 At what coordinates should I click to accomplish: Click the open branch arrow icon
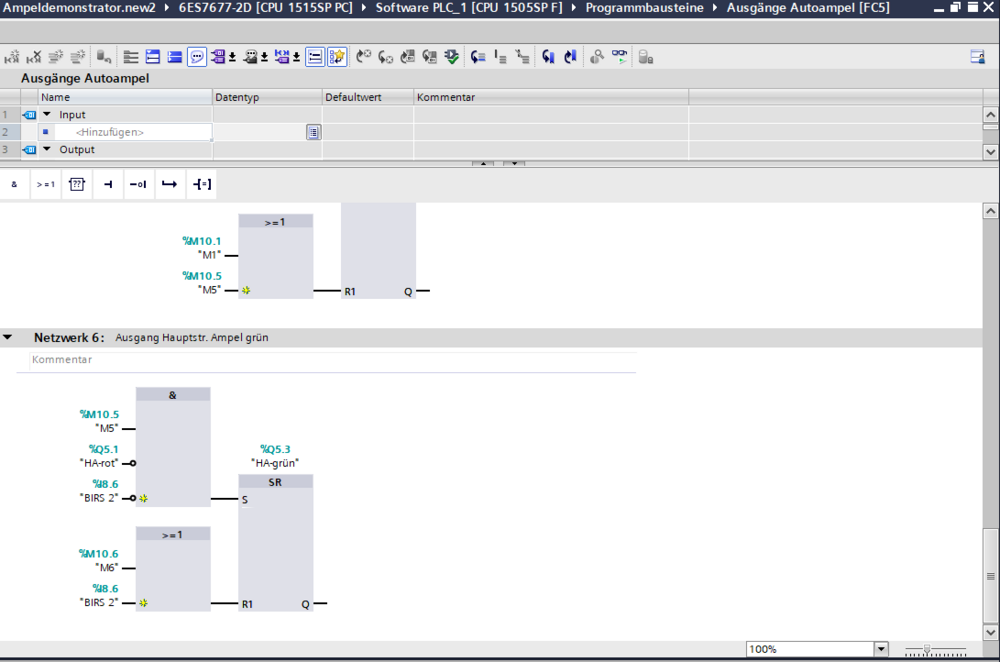coord(169,184)
